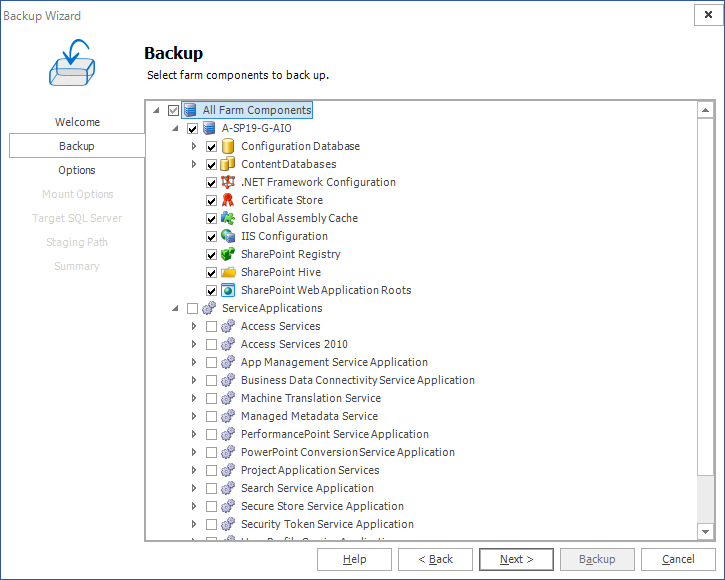Image resolution: width=725 pixels, height=580 pixels.
Task: Click the Certificate Store ribbon icon
Action: click(x=228, y=200)
